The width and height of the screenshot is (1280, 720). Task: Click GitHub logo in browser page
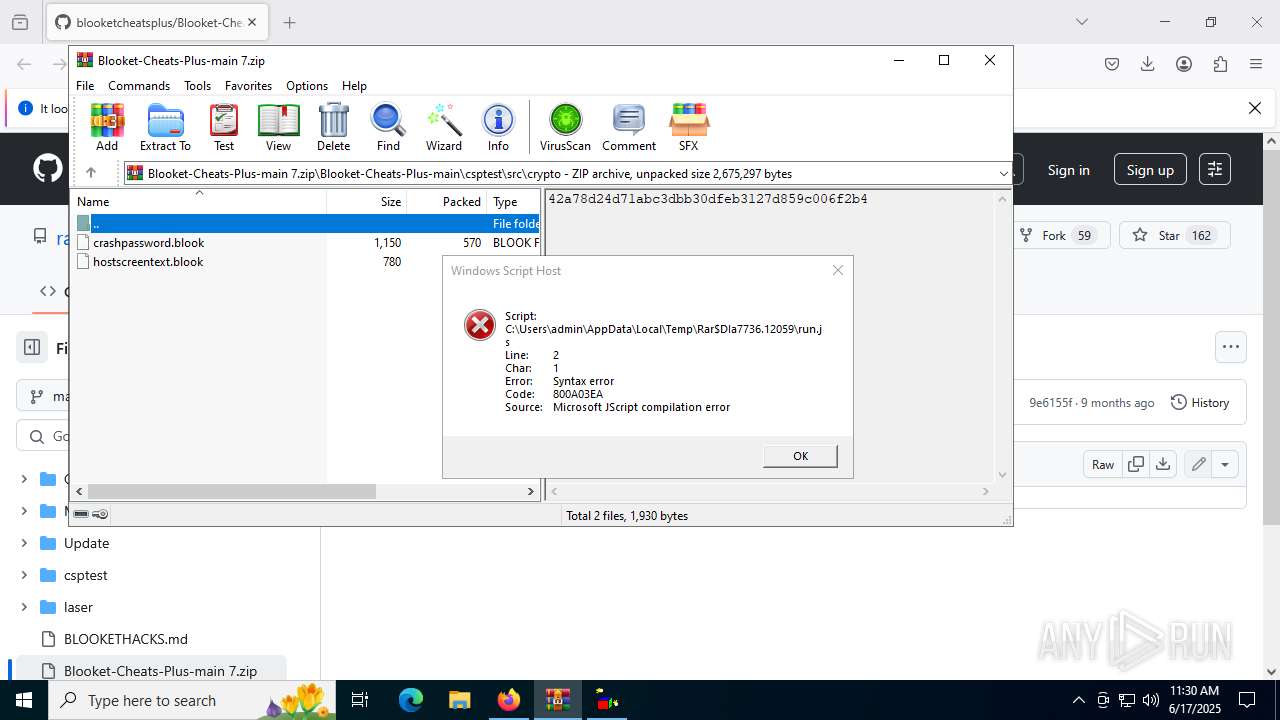tap(47, 169)
